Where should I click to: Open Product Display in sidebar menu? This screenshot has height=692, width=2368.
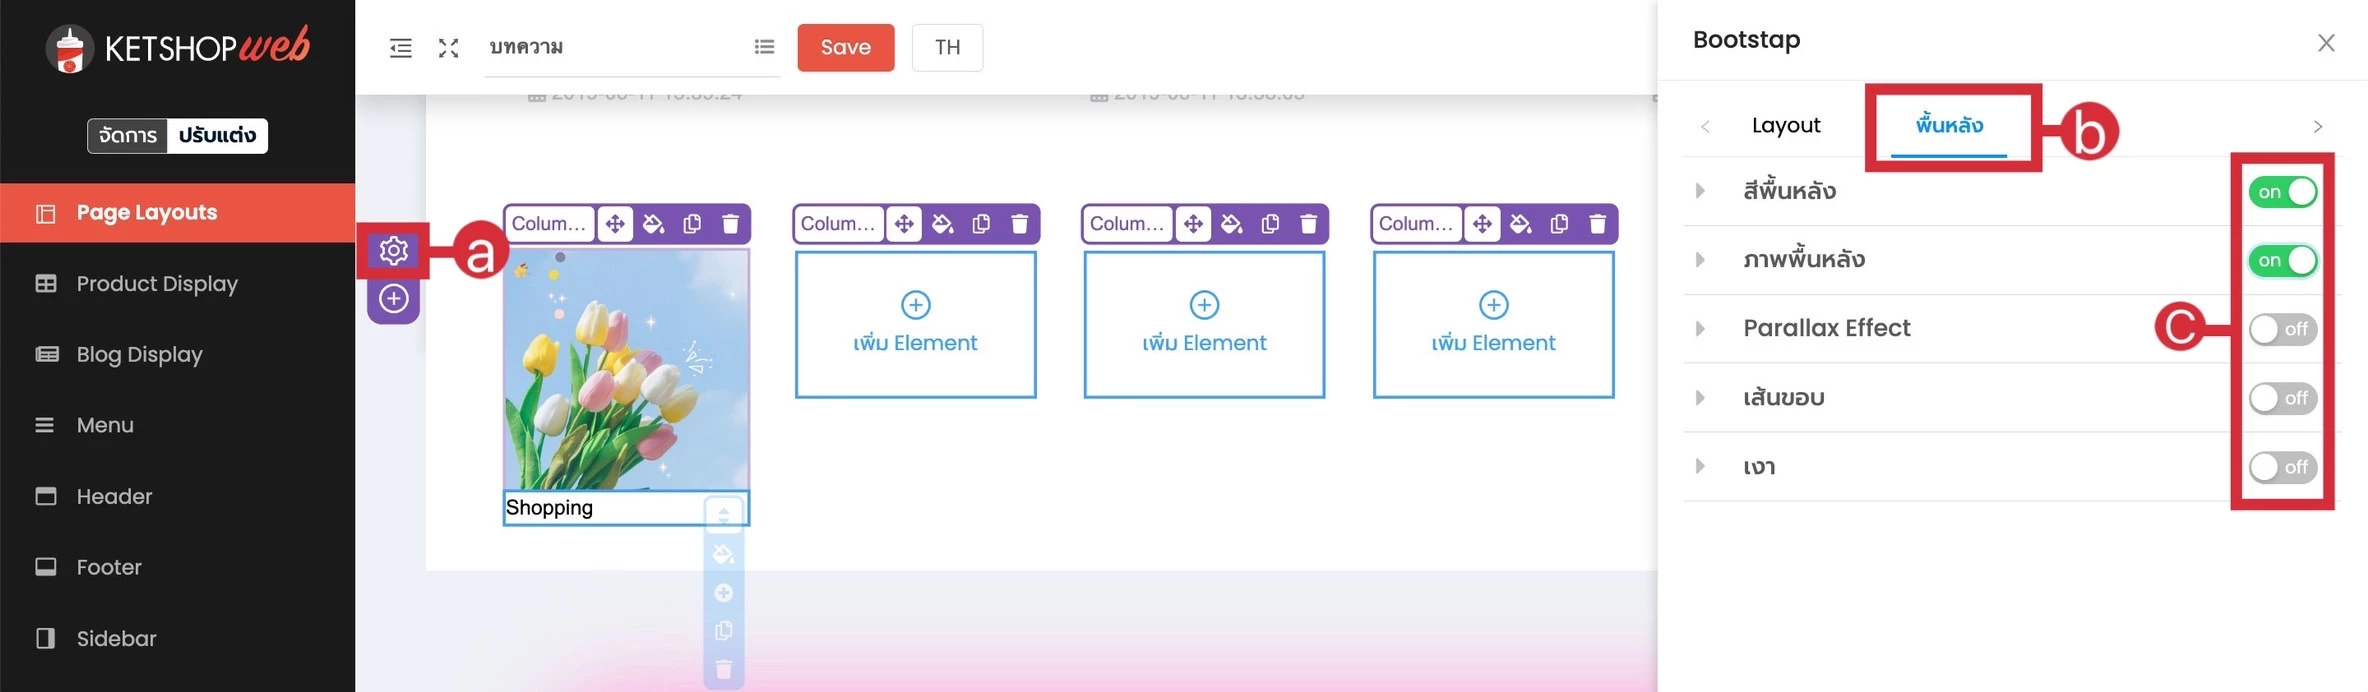pyautogui.click(x=157, y=284)
